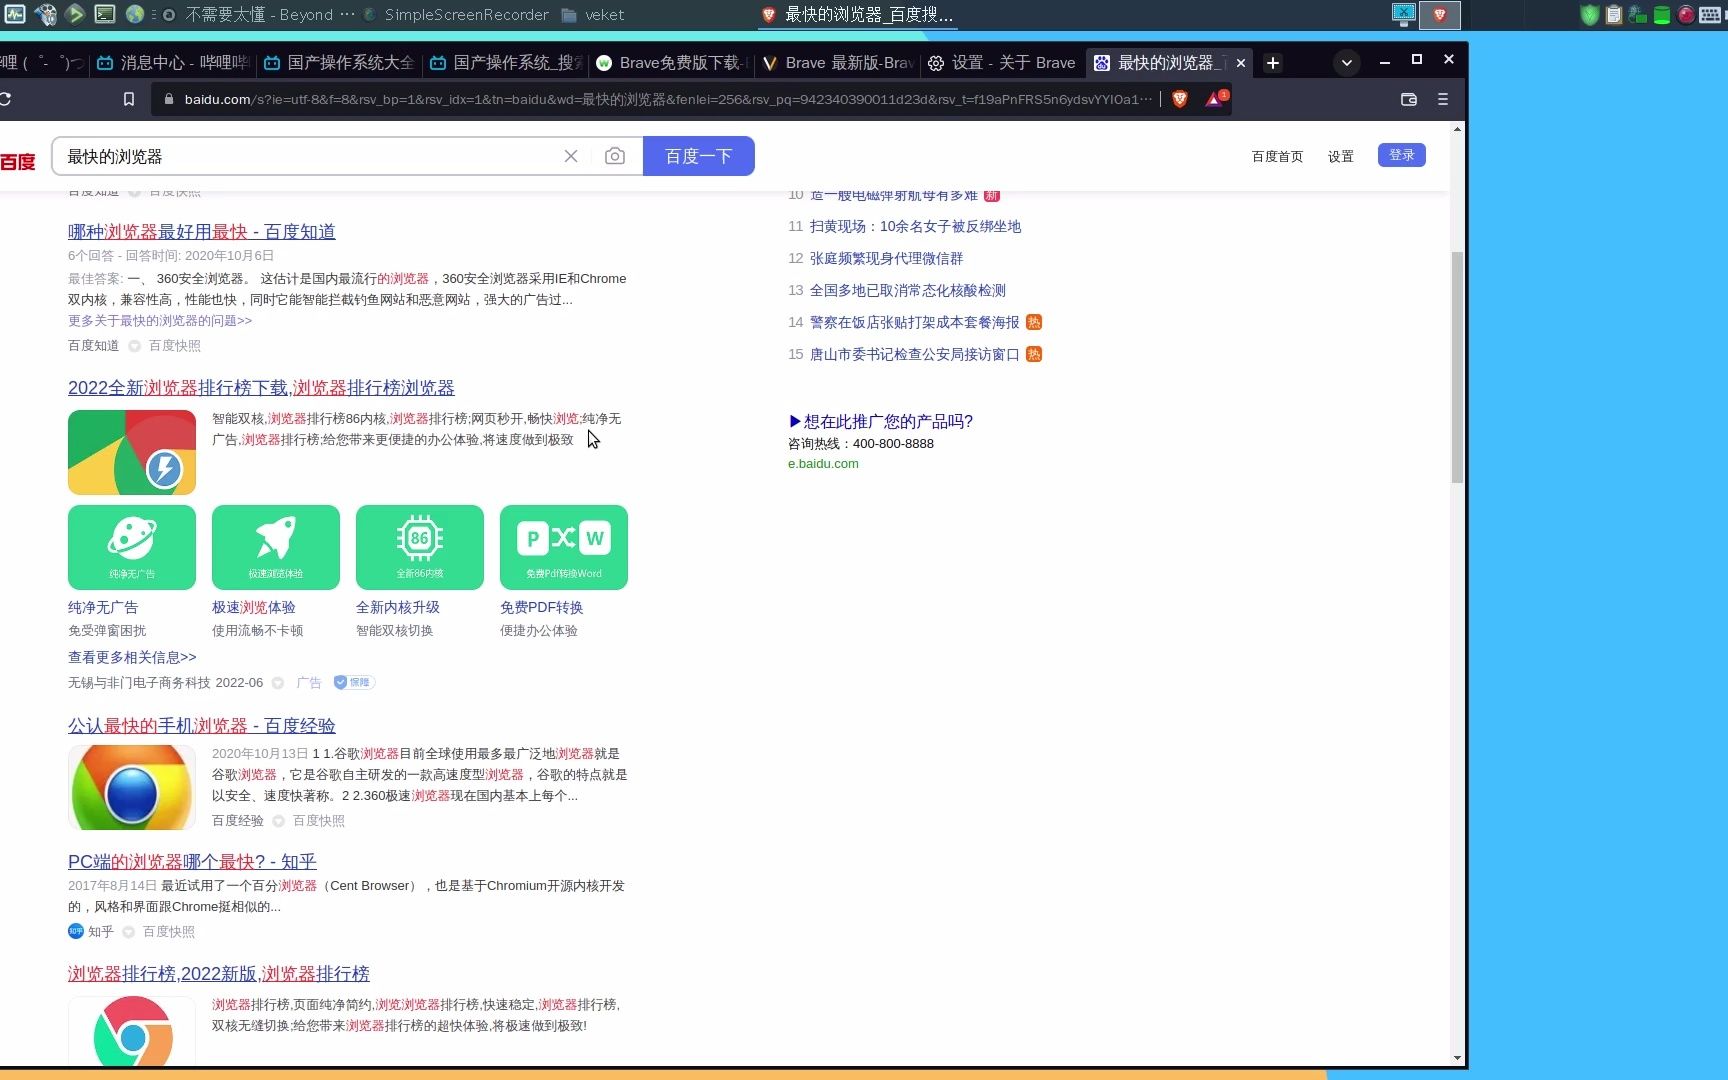Screen dimensions: 1728x1080
Task: Expand the tab search dropdown next to tabs
Action: [x=1346, y=62]
